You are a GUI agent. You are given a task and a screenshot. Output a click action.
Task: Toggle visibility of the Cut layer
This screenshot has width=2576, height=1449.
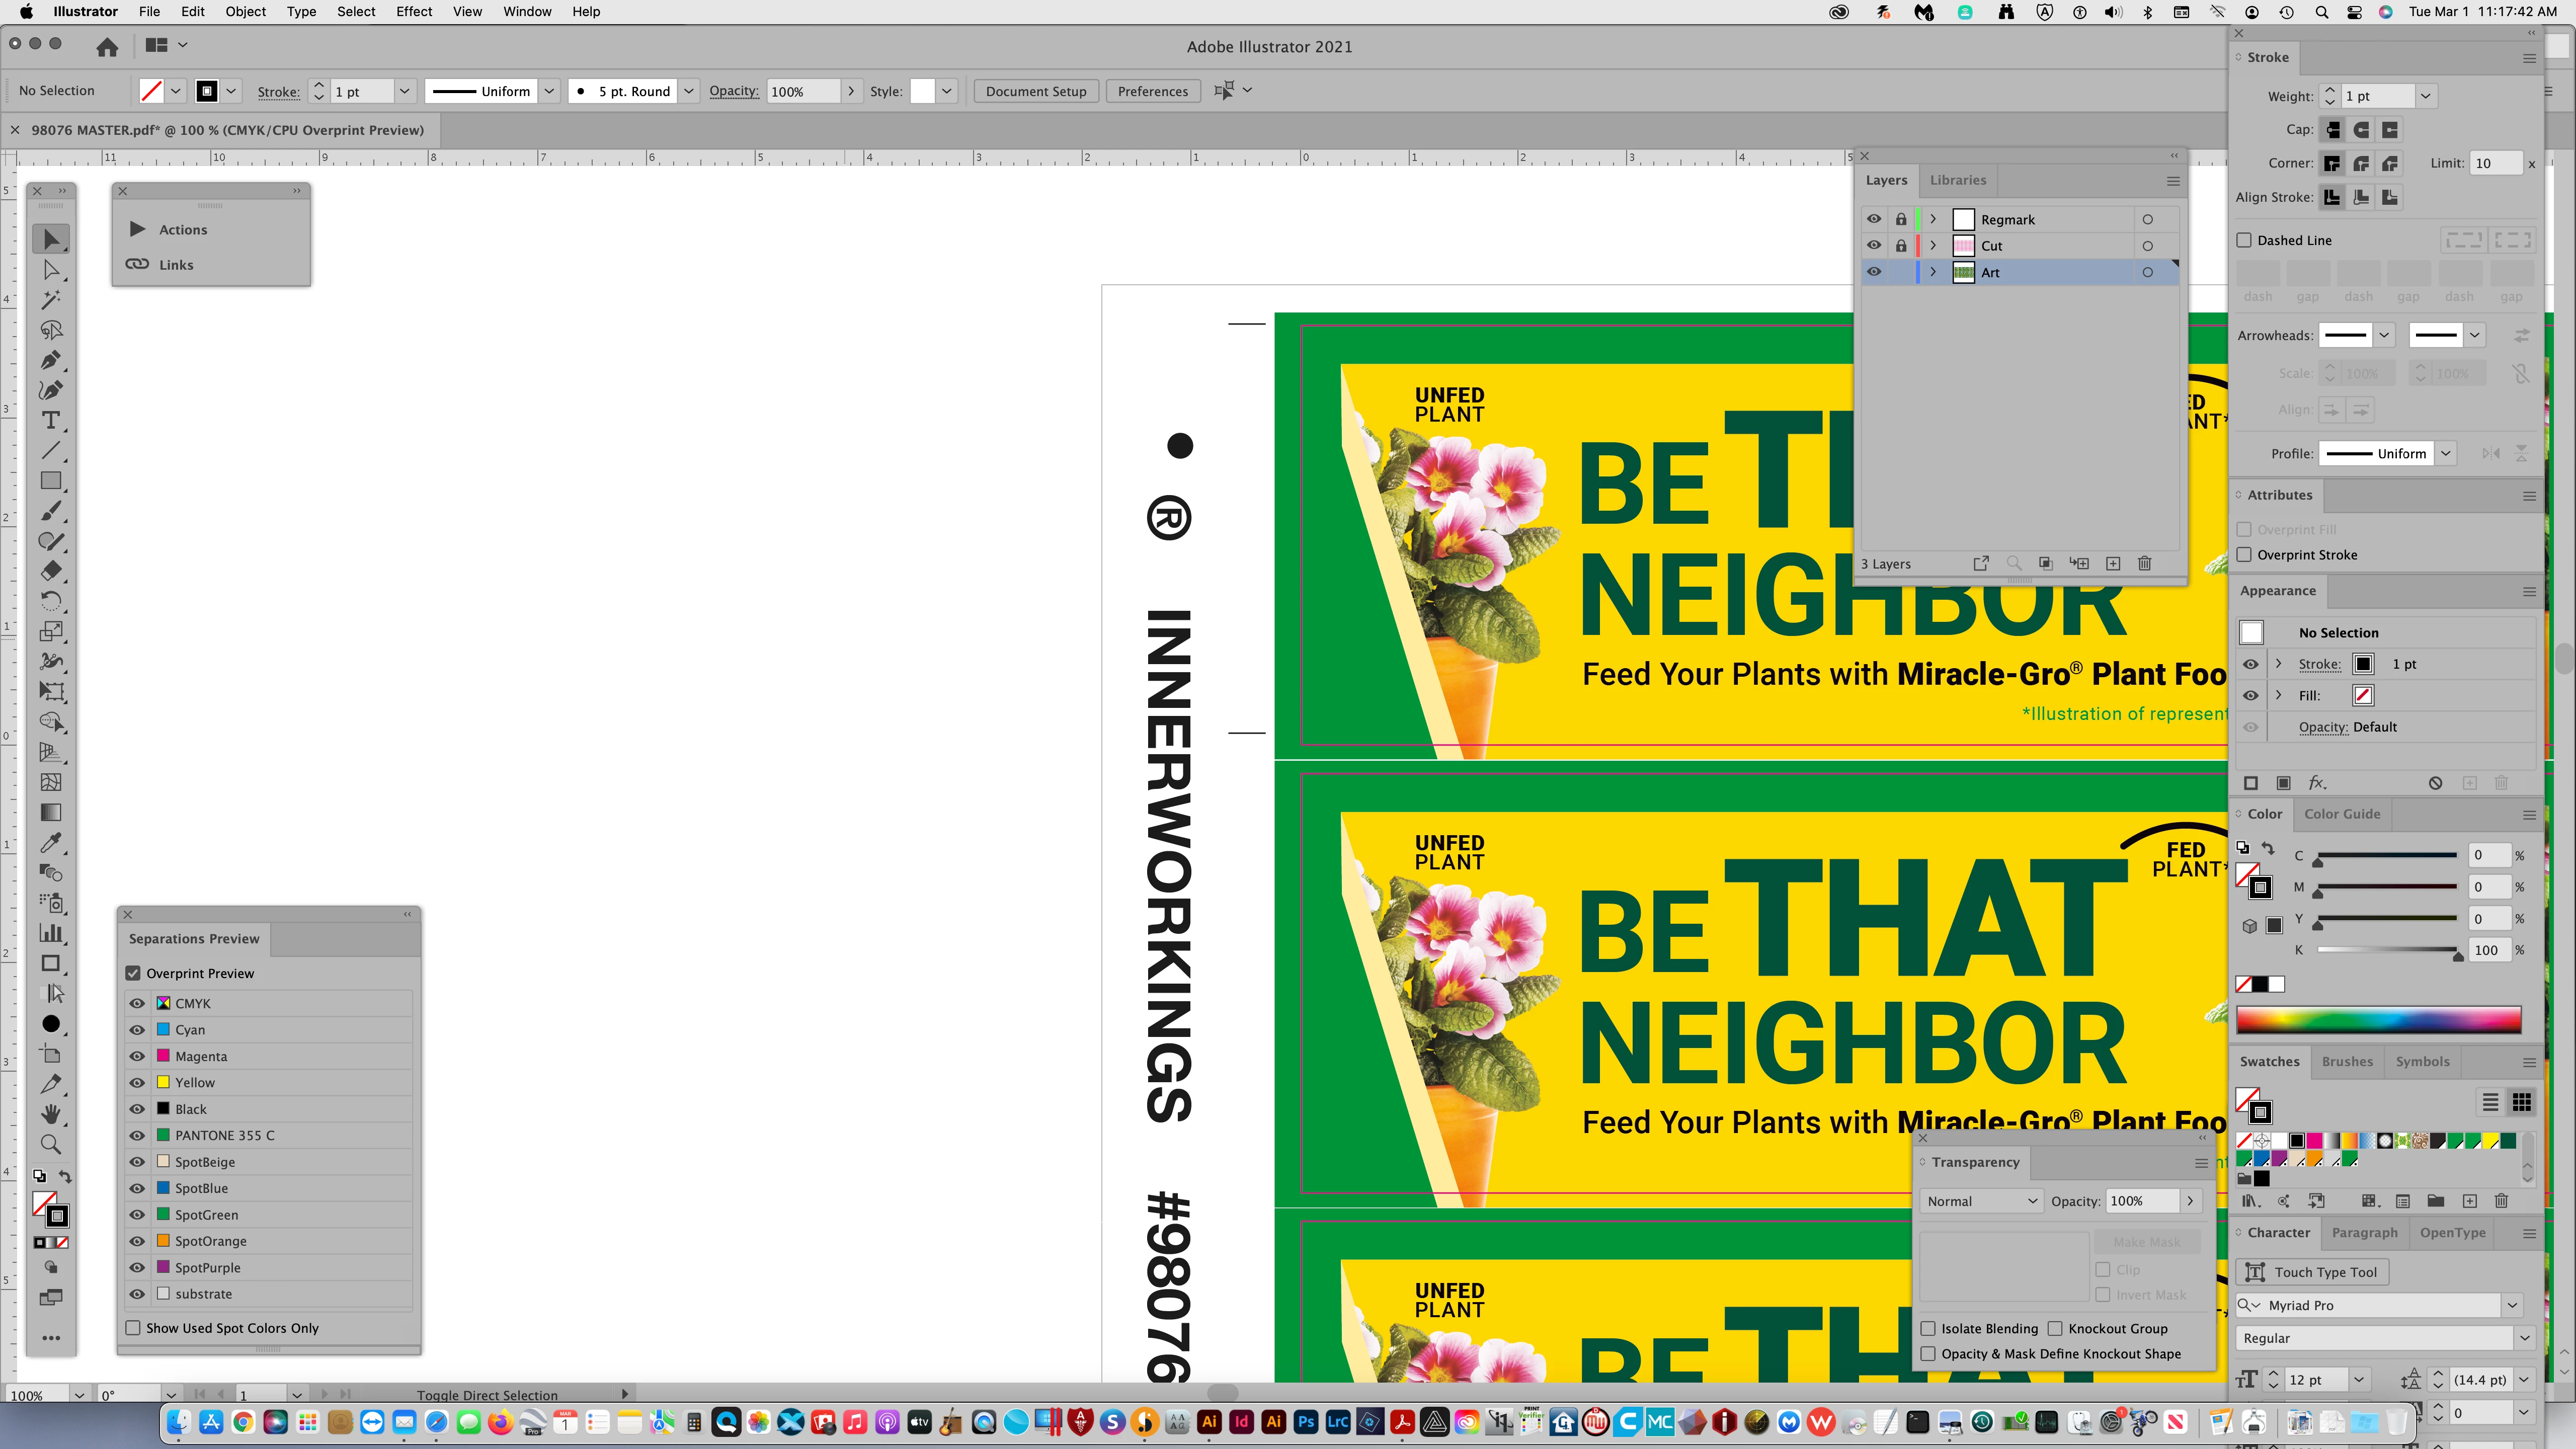[1874, 246]
